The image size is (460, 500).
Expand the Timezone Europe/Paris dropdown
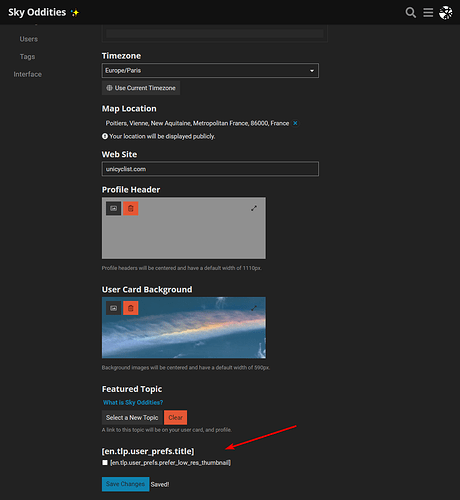pyautogui.click(x=210, y=71)
